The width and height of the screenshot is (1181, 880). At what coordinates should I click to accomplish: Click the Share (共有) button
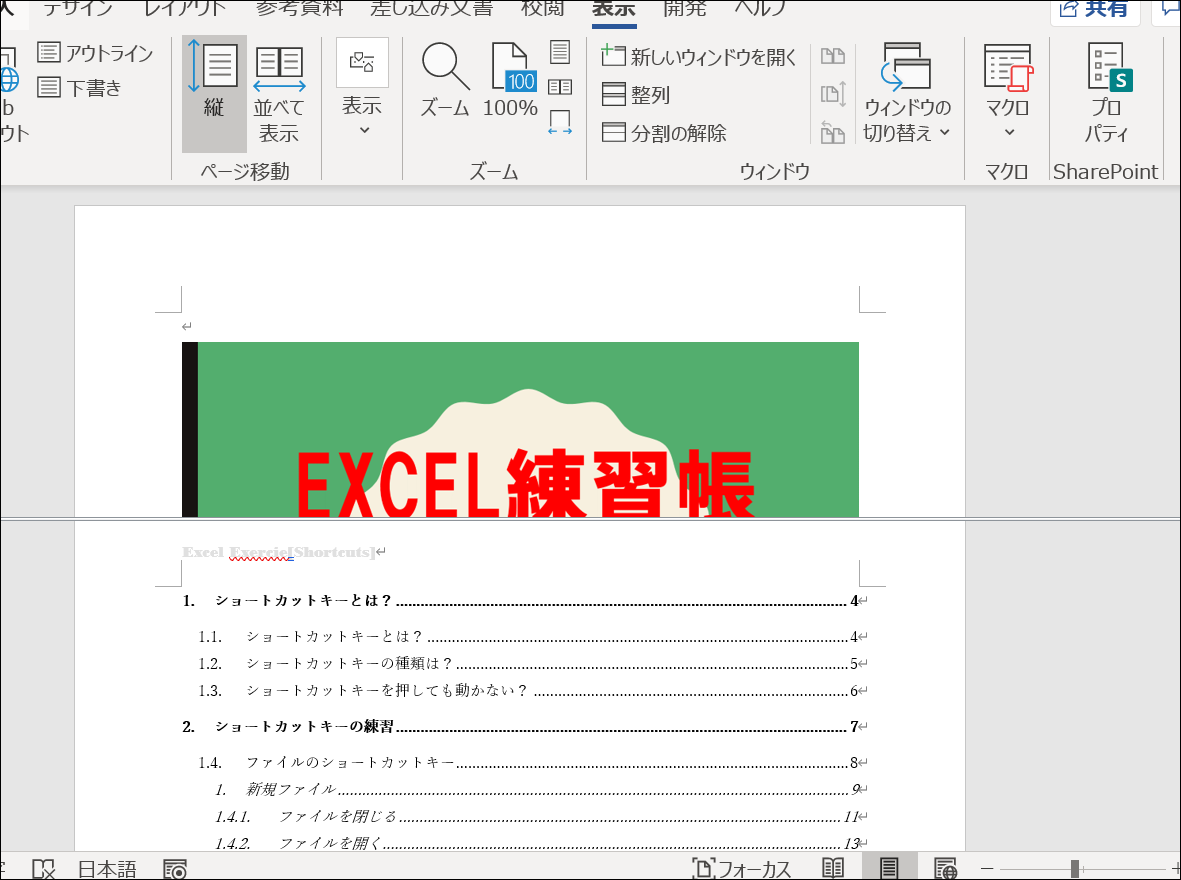[x=1094, y=10]
